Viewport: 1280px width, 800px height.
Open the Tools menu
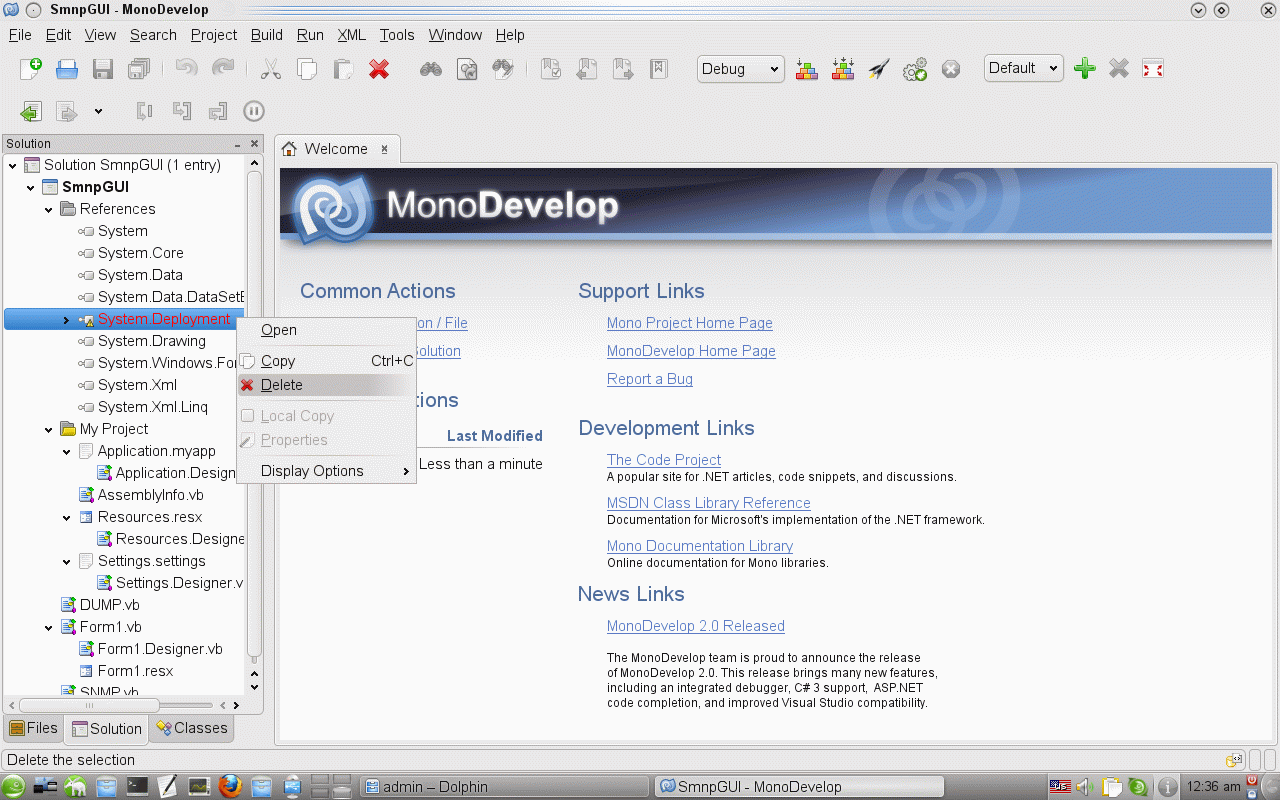[x=397, y=35]
